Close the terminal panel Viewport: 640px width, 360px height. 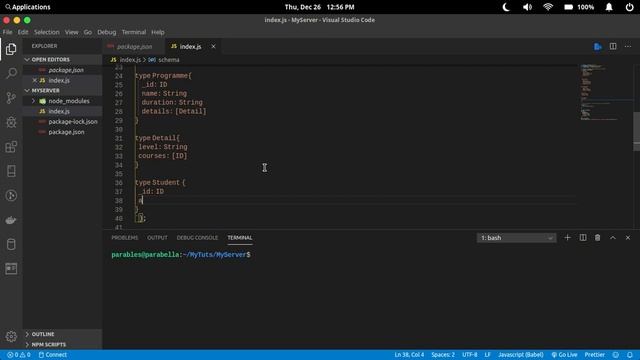628,238
